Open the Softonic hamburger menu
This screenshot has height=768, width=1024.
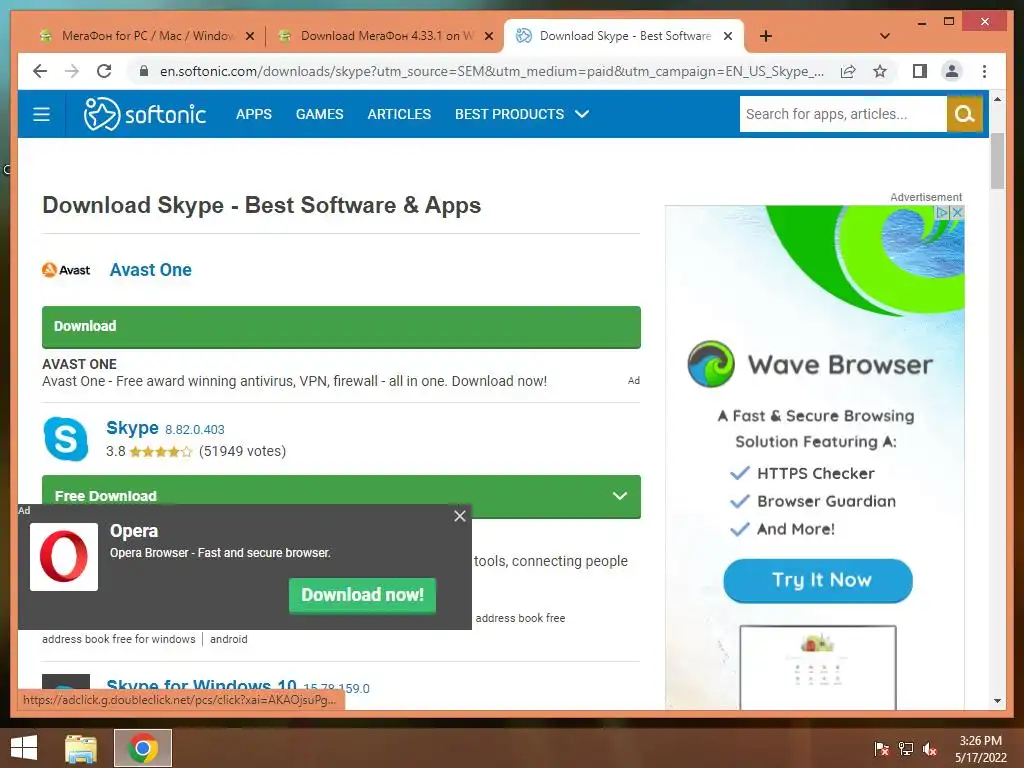tap(41, 114)
